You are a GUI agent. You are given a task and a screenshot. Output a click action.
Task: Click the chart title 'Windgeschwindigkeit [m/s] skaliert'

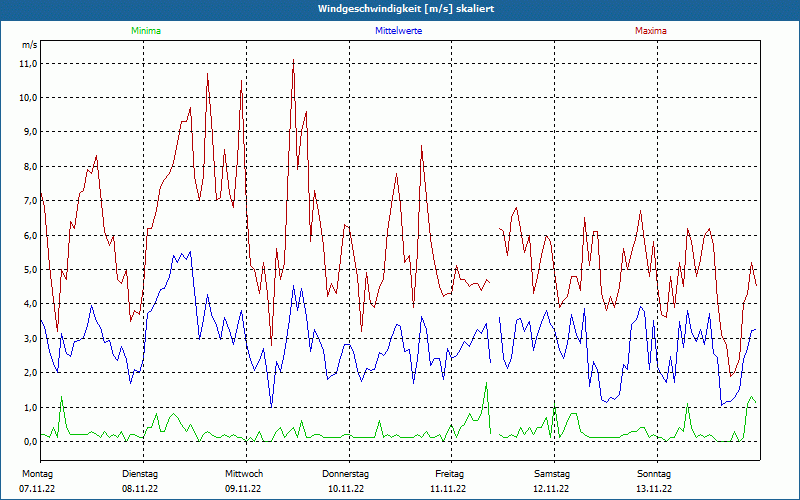[406, 9]
